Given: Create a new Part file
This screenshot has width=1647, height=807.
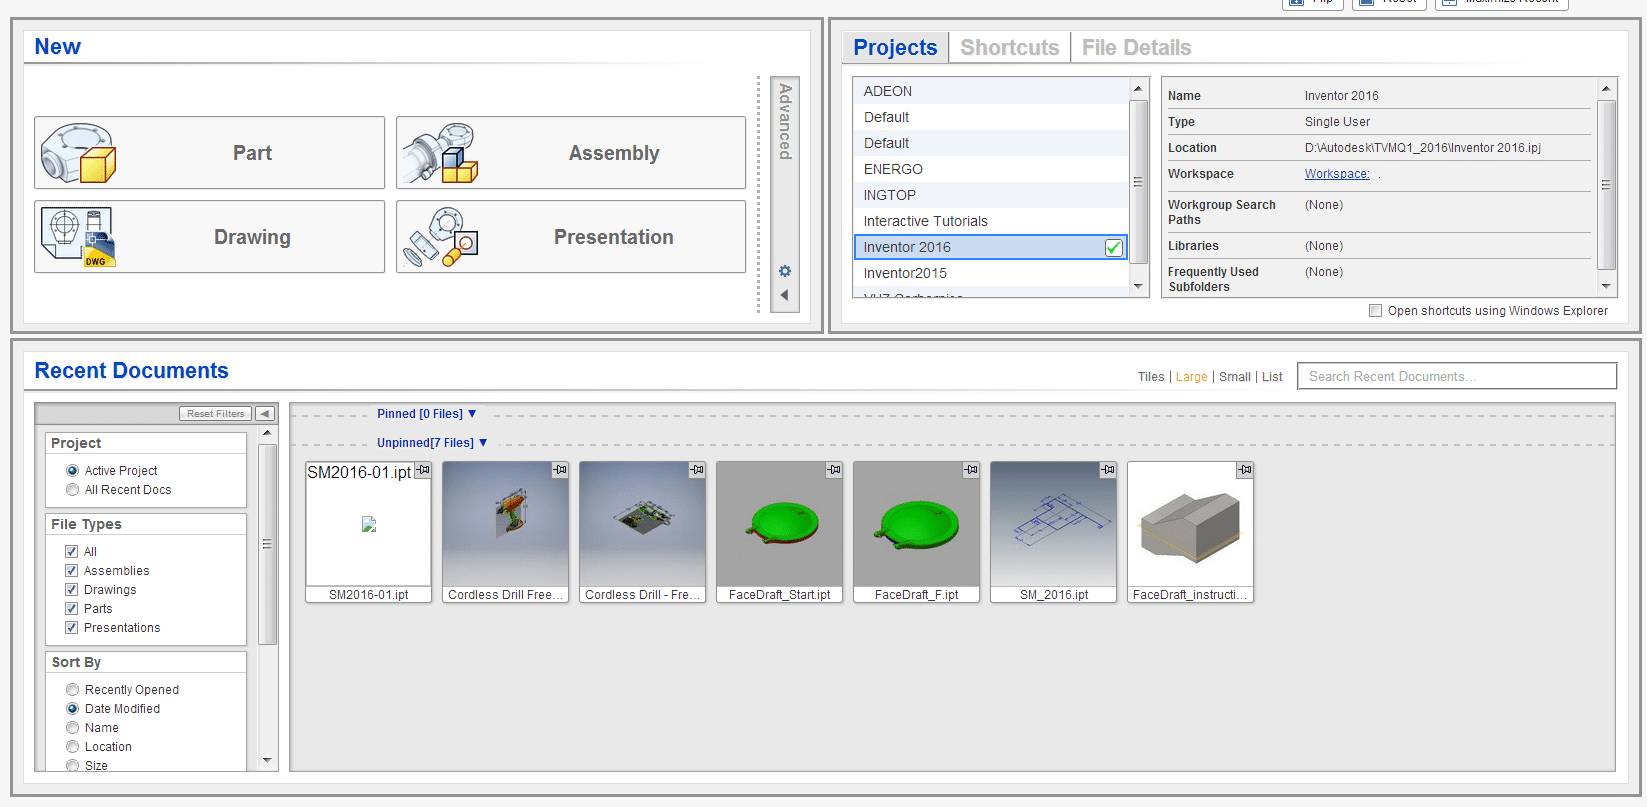Looking at the screenshot, I should click(x=209, y=153).
